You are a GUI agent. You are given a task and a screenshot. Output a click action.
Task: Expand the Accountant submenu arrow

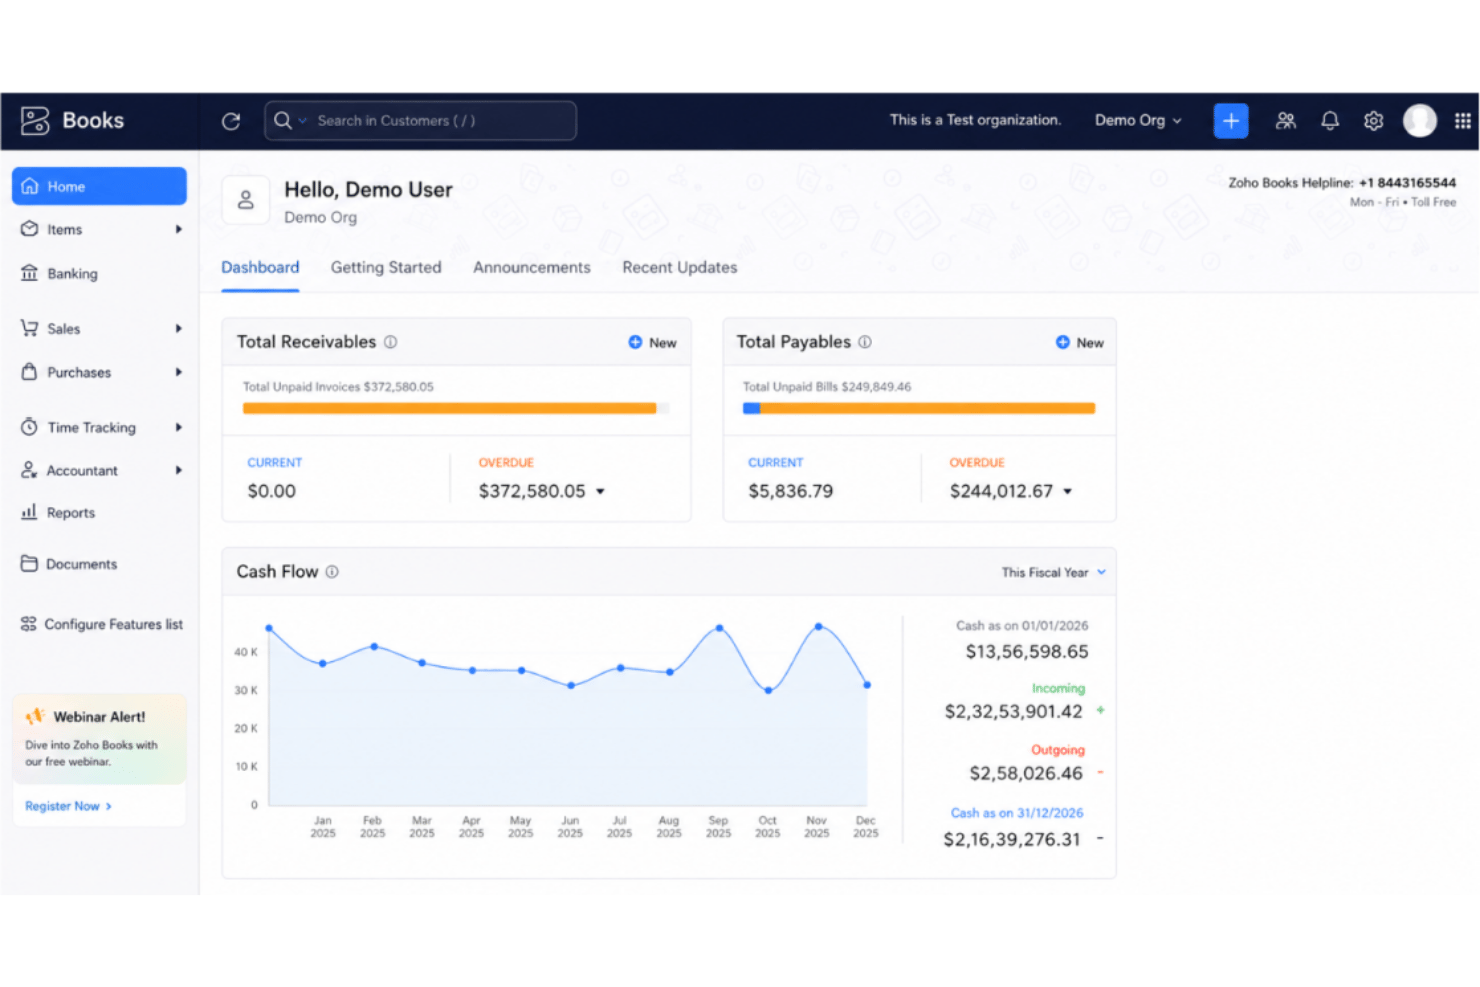179,470
